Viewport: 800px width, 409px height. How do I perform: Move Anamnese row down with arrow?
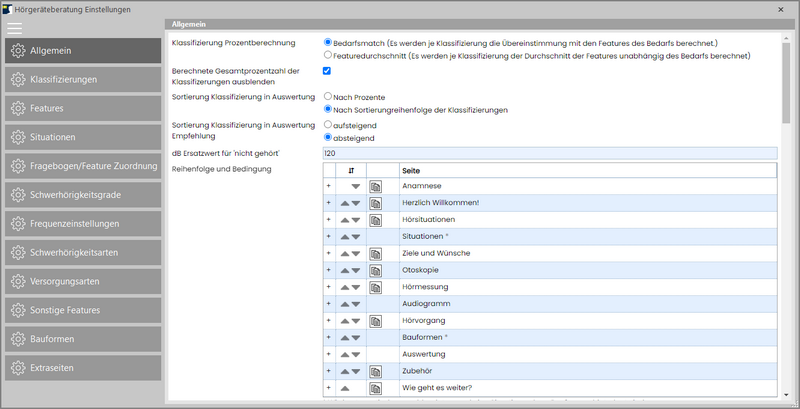[355, 187]
